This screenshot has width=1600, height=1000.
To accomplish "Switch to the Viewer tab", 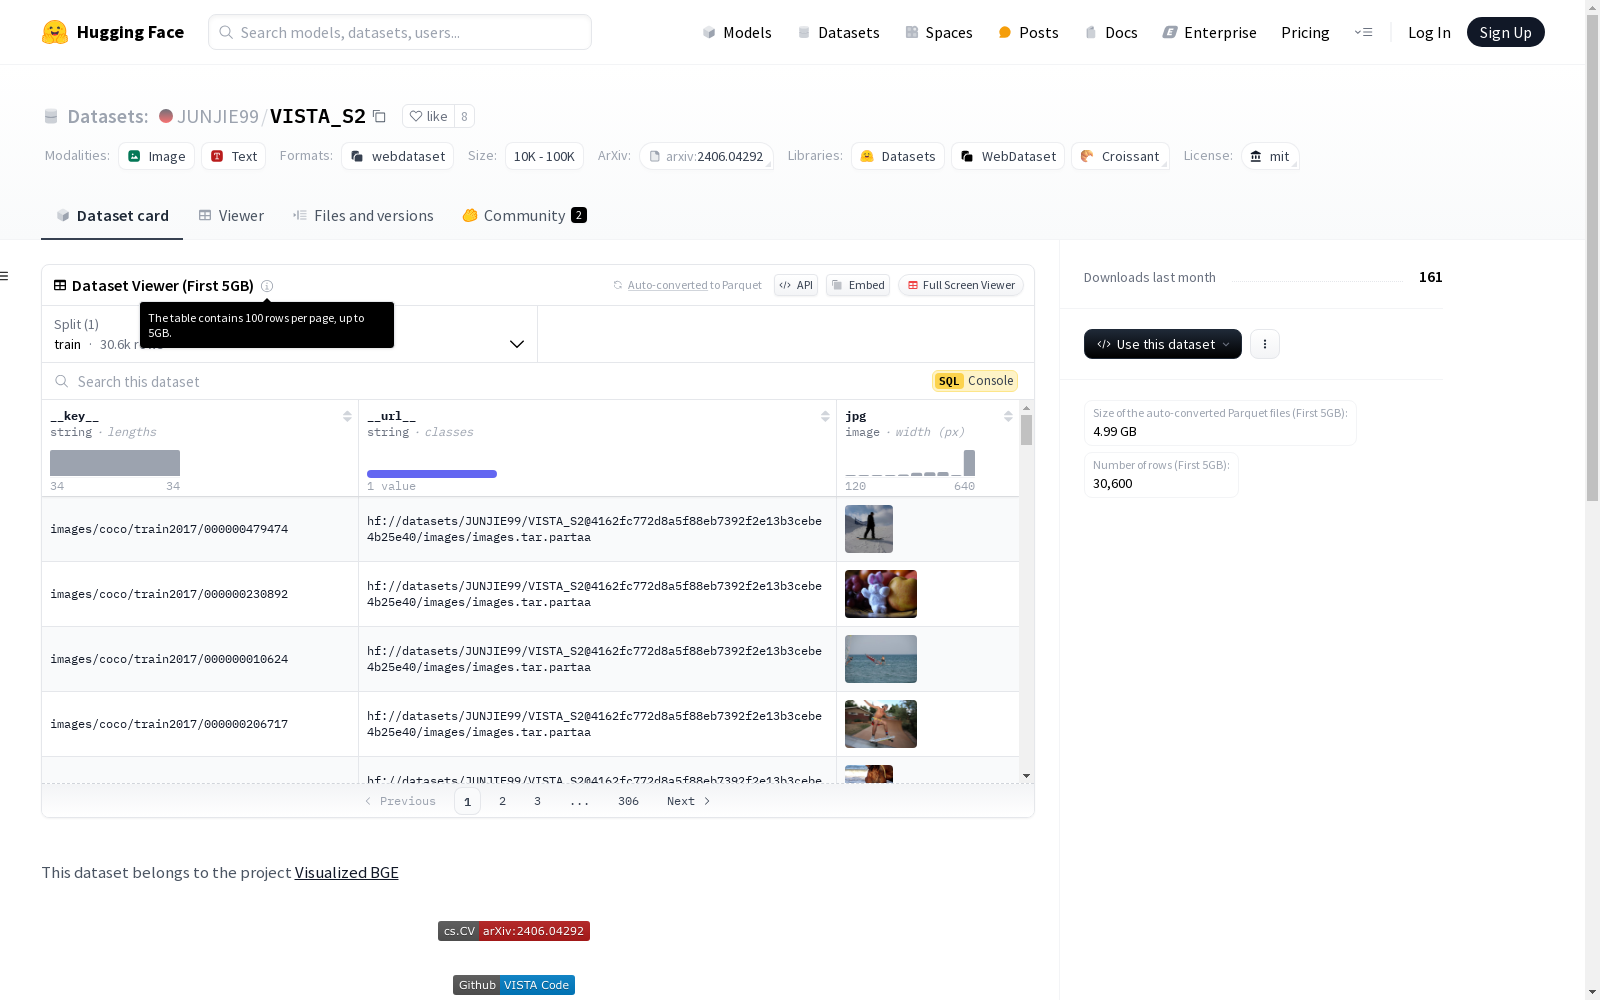I will click(231, 216).
